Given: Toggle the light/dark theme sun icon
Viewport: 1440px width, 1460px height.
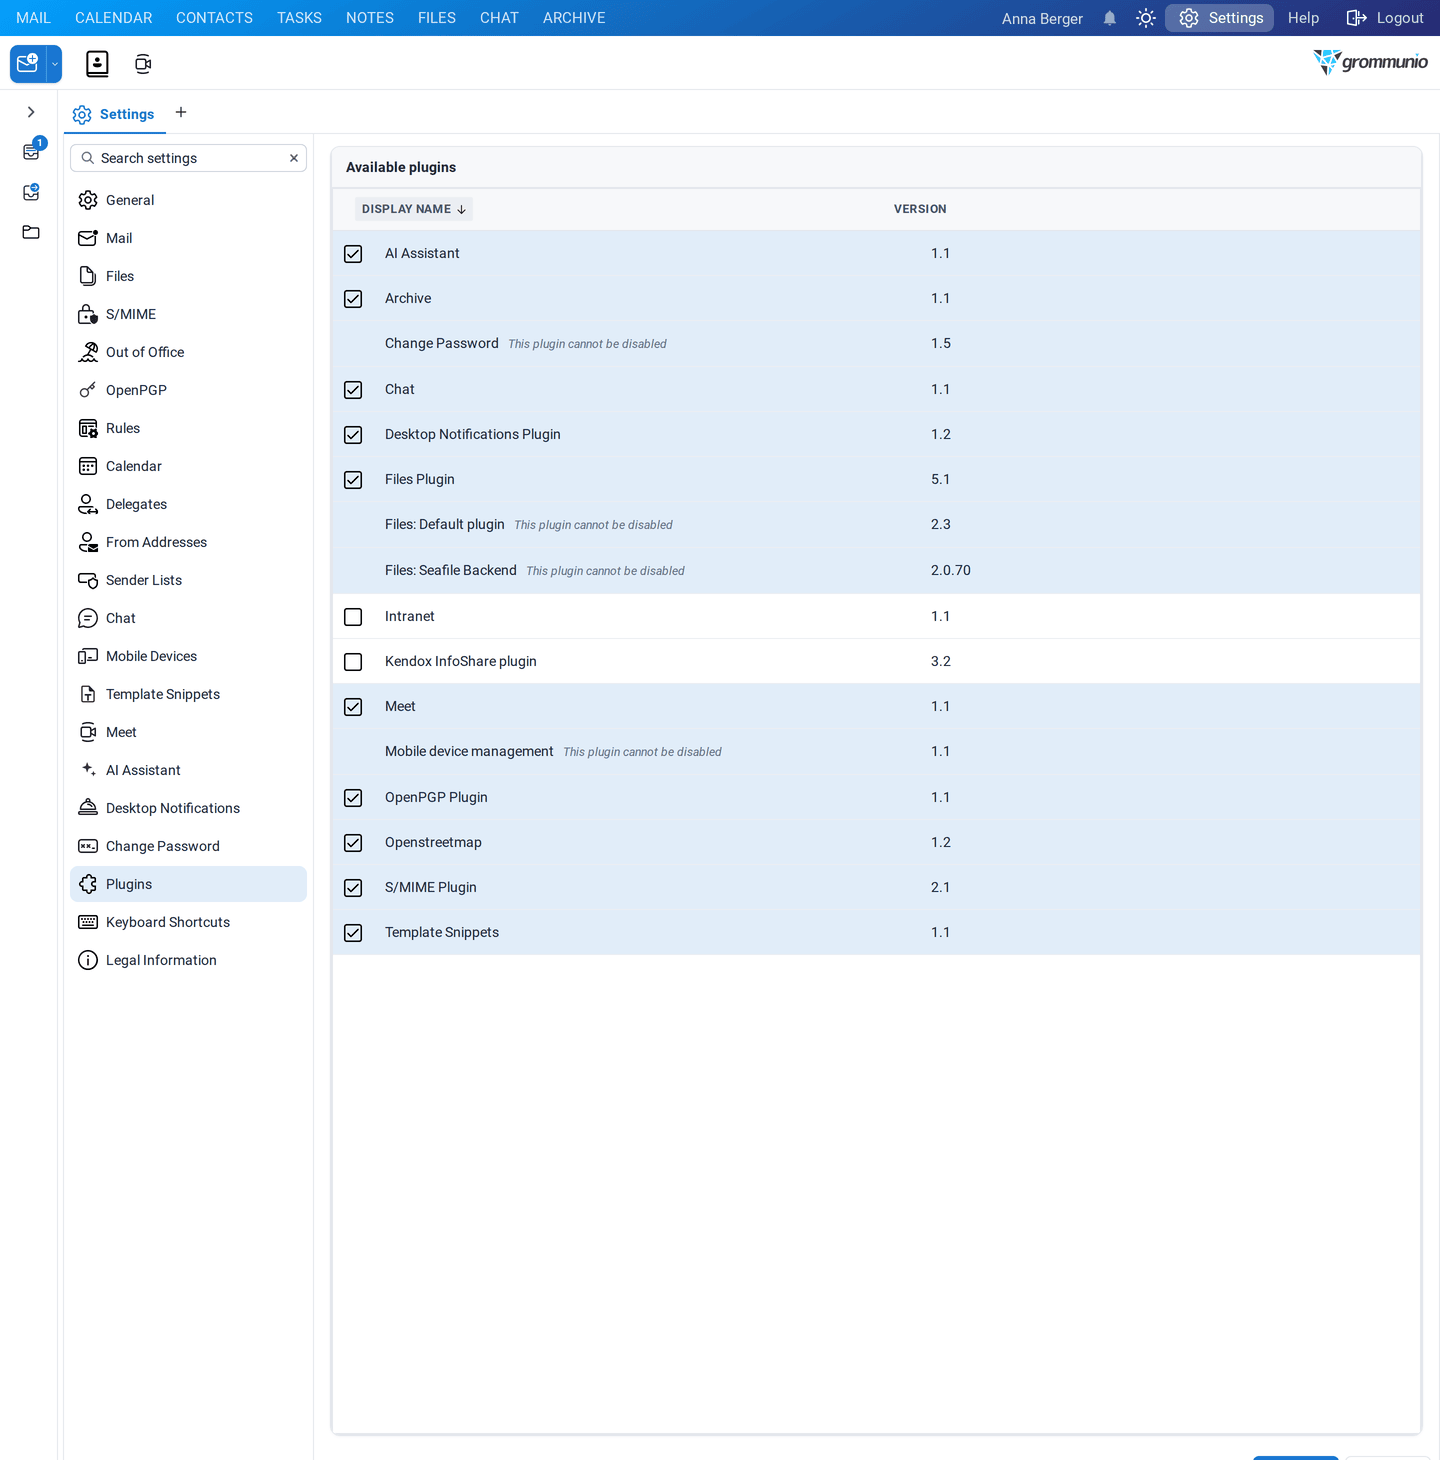Looking at the screenshot, I should pos(1146,18).
